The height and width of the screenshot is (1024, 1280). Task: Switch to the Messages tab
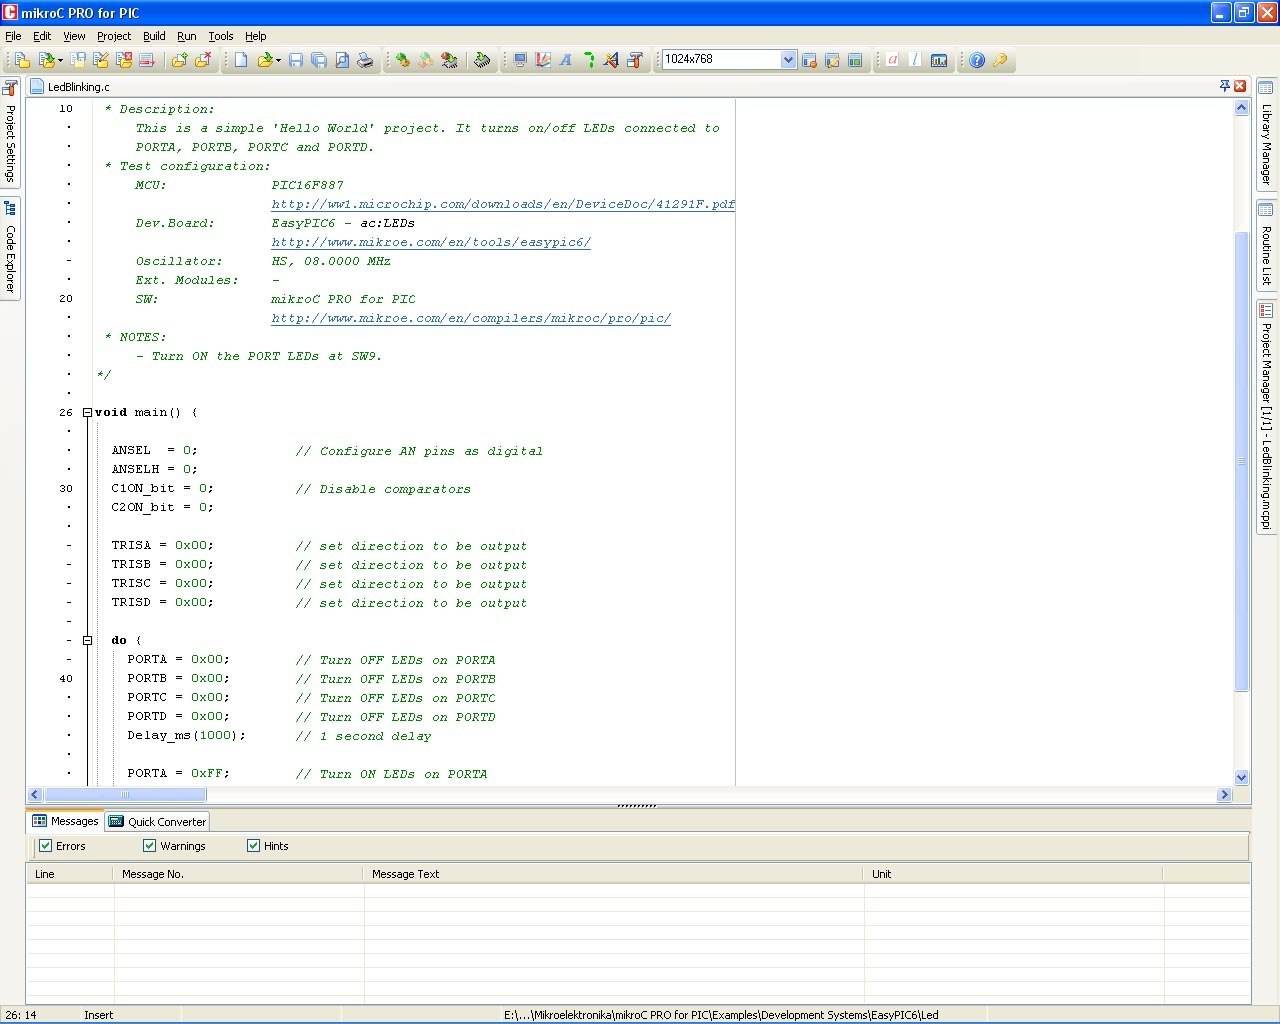click(65, 821)
